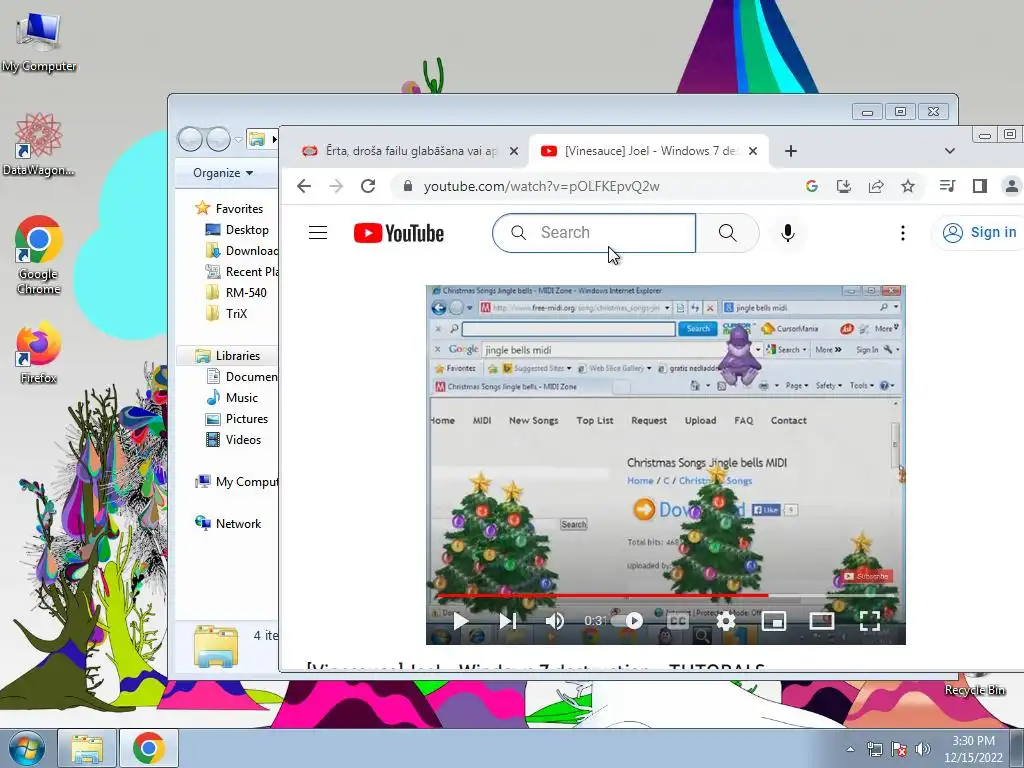
Task: Select DataWagon desktop shortcut
Action: [x=39, y=145]
